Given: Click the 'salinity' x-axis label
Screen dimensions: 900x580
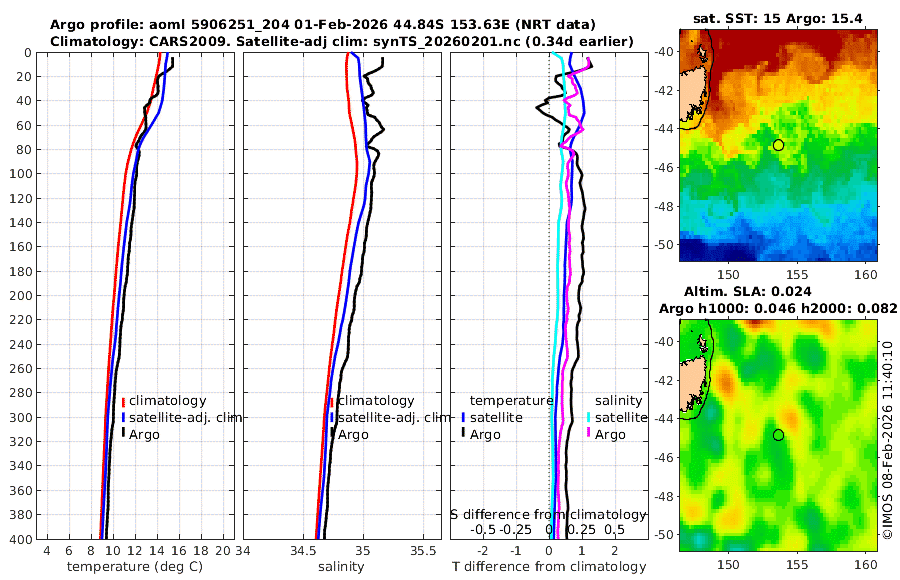Looking at the screenshot, I should [341, 567].
